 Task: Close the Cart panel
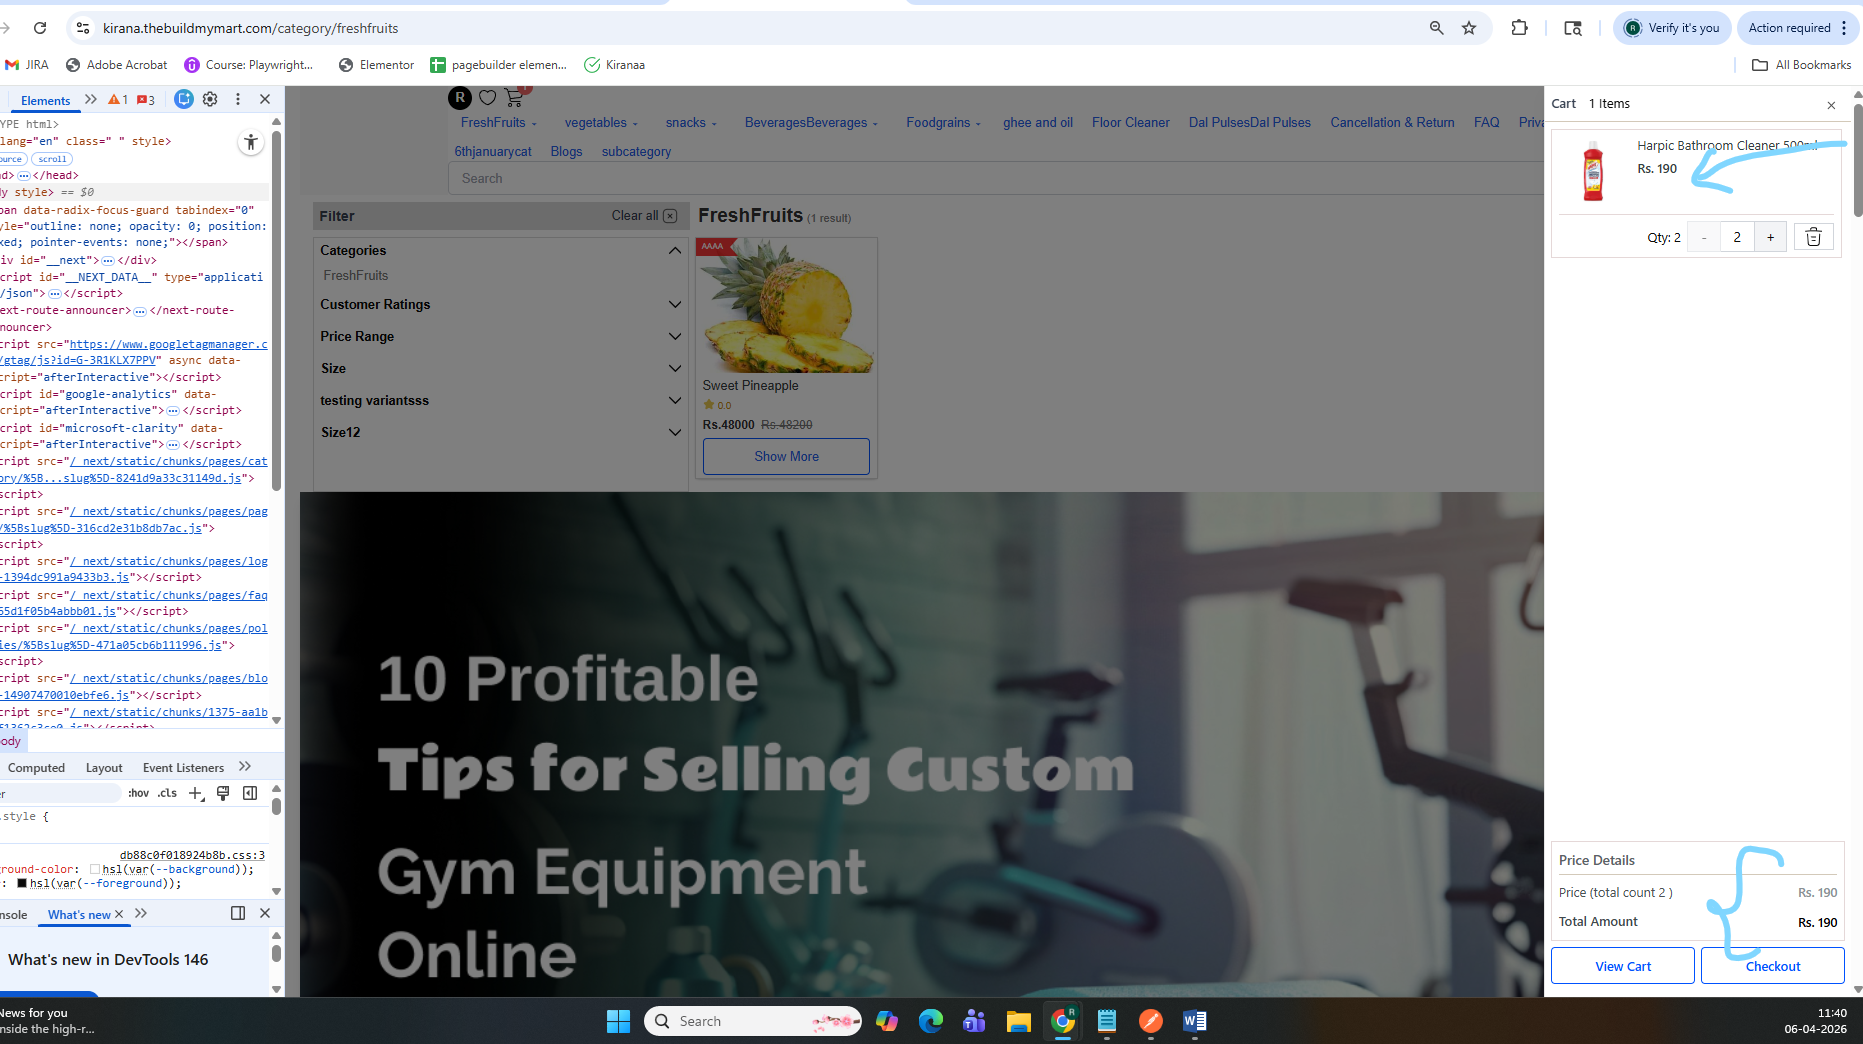pyautogui.click(x=1831, y=105)
